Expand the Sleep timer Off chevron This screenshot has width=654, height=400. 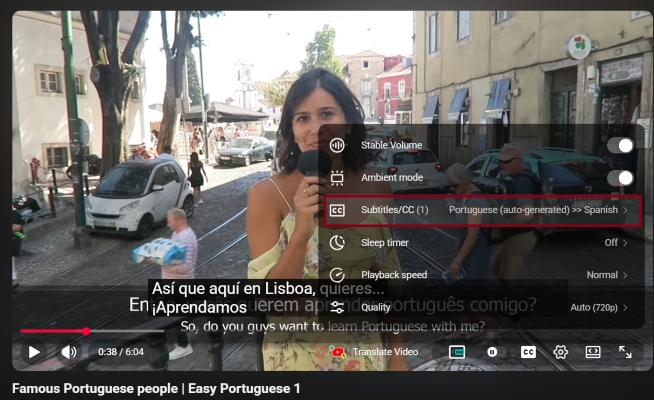tap(625, 243)
